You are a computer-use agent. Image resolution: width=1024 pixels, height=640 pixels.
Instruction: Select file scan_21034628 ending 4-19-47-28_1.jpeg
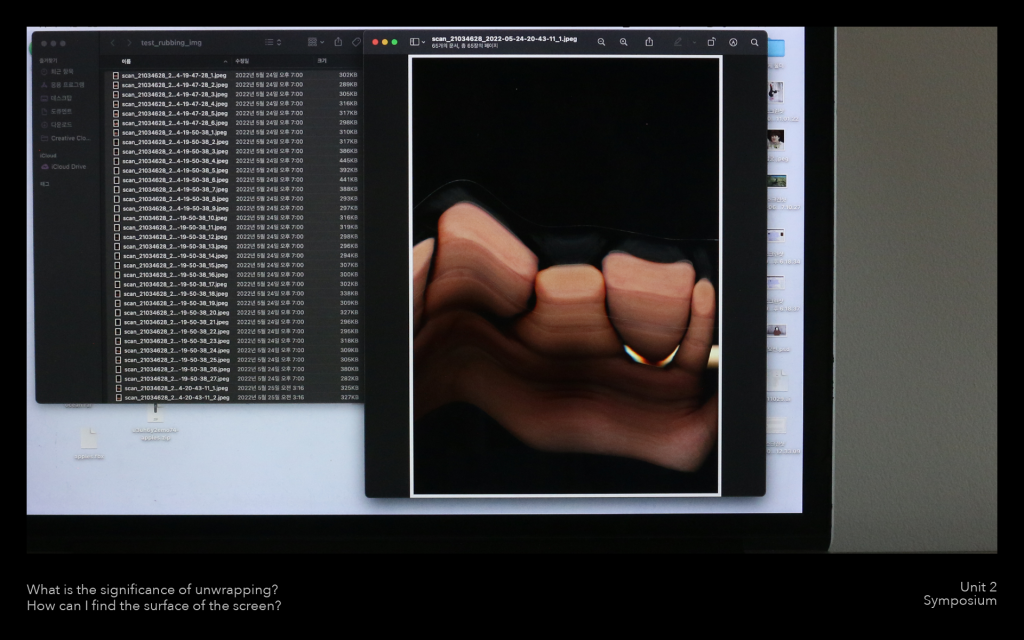(x=175, y=75)
